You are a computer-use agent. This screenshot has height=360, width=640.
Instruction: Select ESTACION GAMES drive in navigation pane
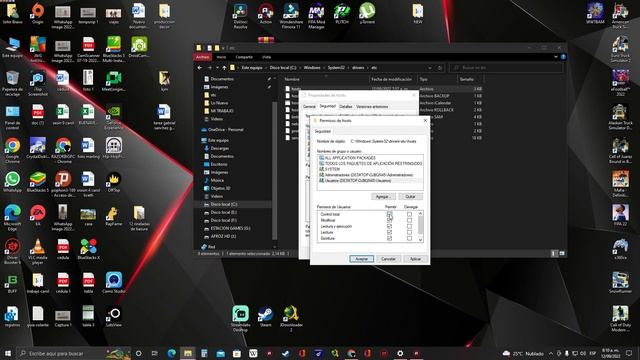230,228
